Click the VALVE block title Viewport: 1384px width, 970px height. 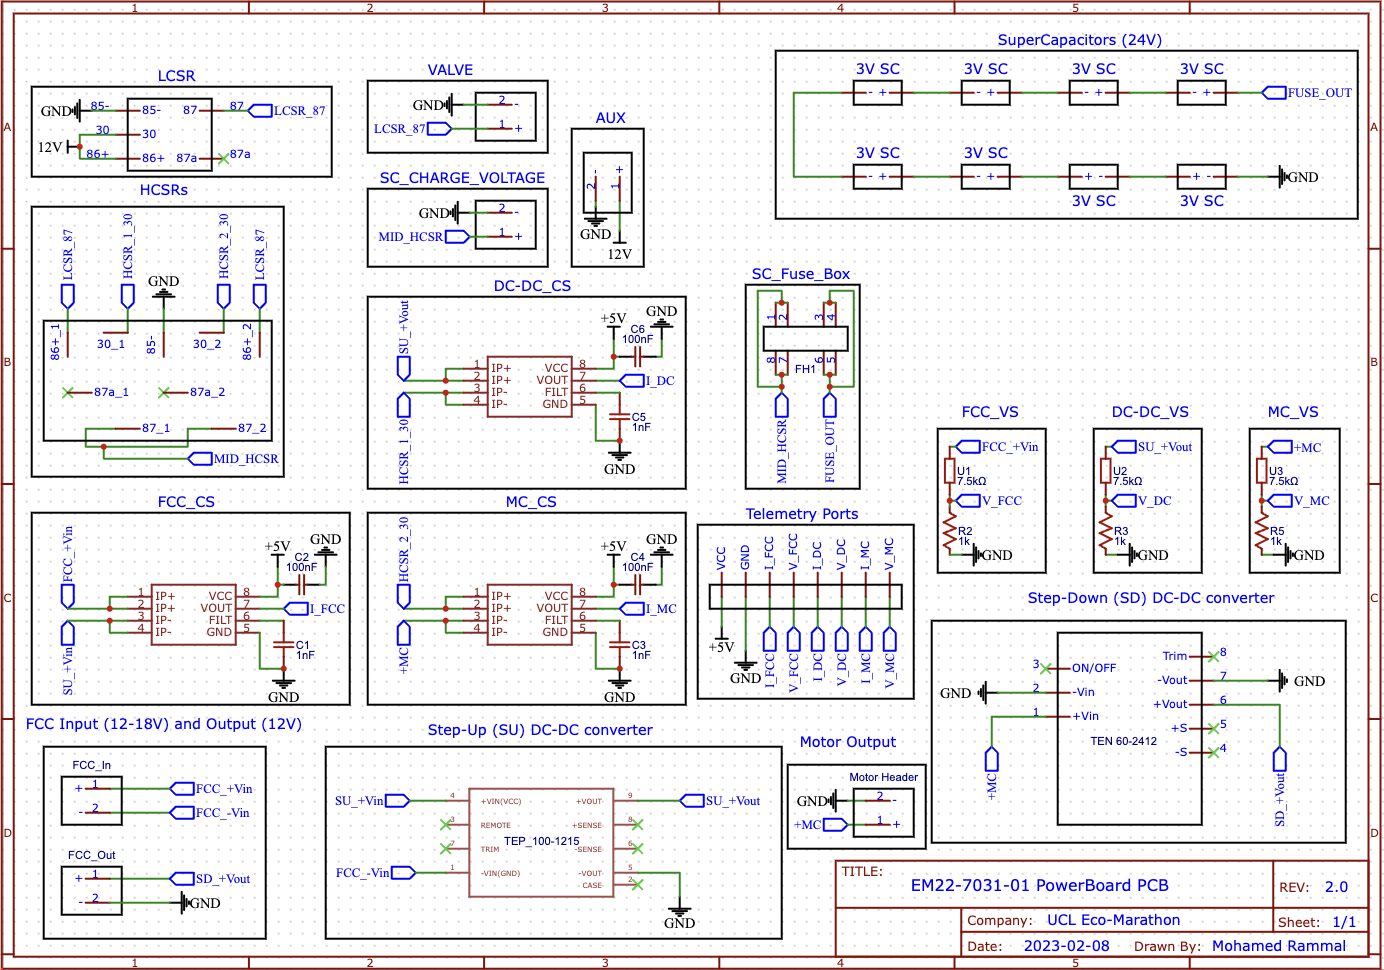coord(450,70)
